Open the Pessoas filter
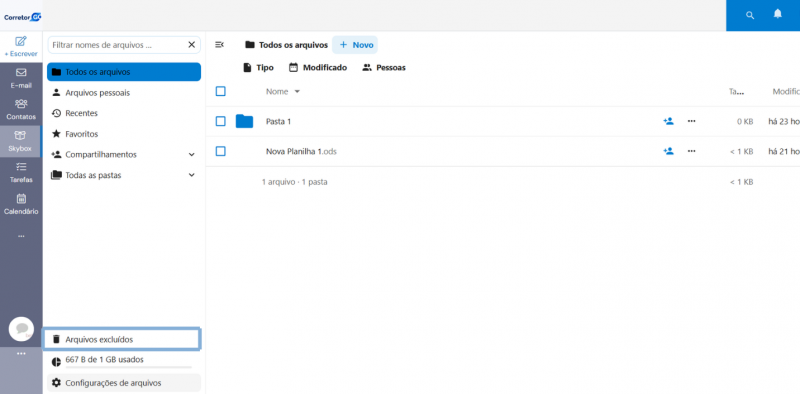 [x=384, y=67]
